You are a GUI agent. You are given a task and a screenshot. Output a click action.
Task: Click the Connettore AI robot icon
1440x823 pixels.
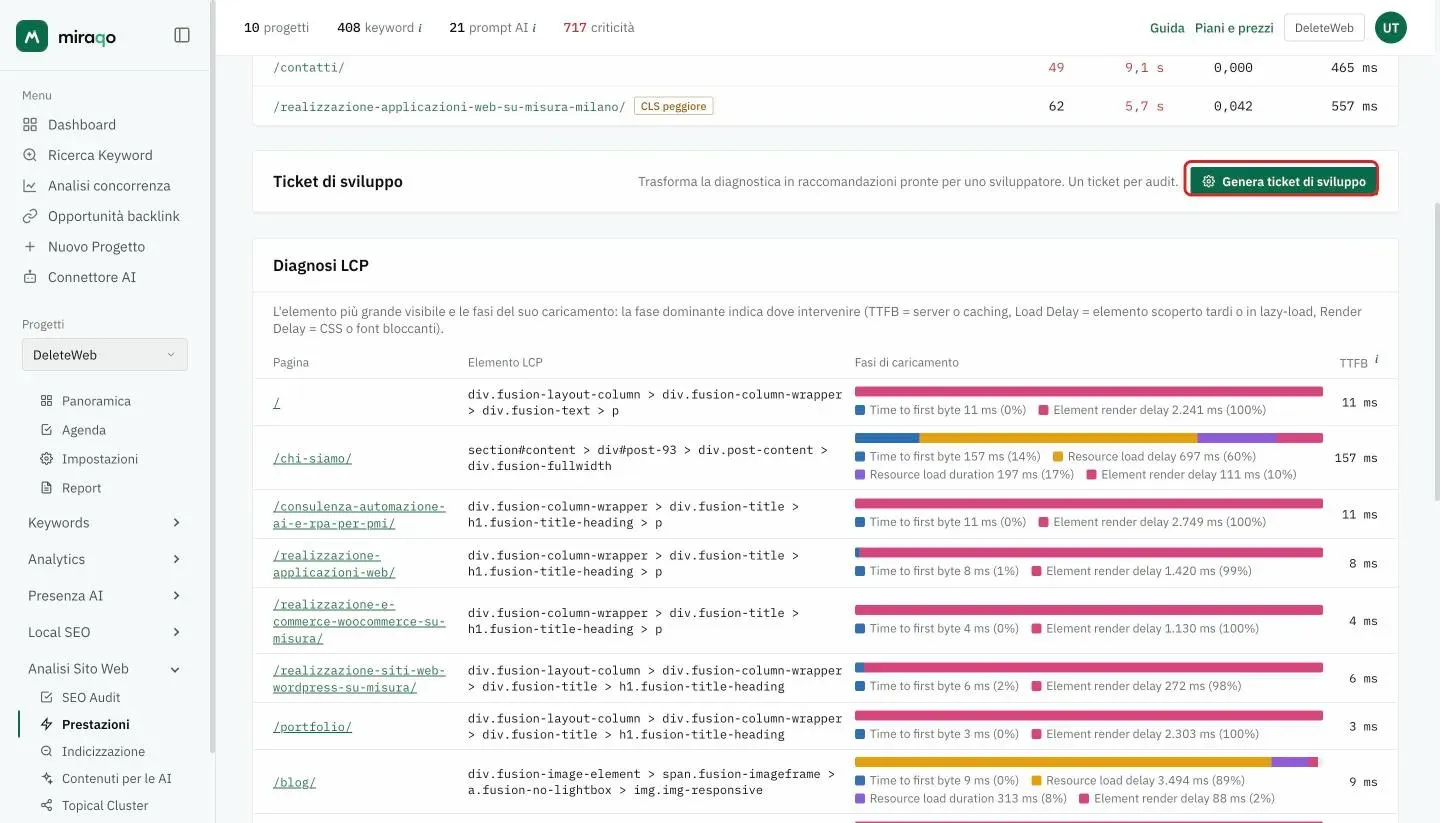29,277
